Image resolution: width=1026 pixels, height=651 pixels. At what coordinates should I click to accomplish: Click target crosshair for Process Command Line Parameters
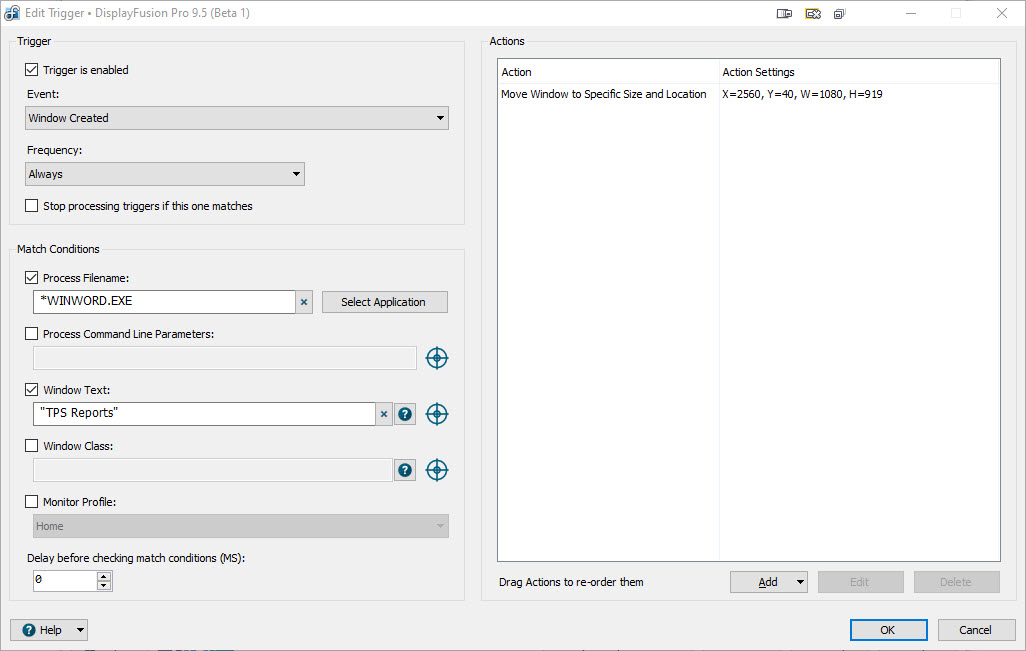pyautogui.click(x=437, y=358)
